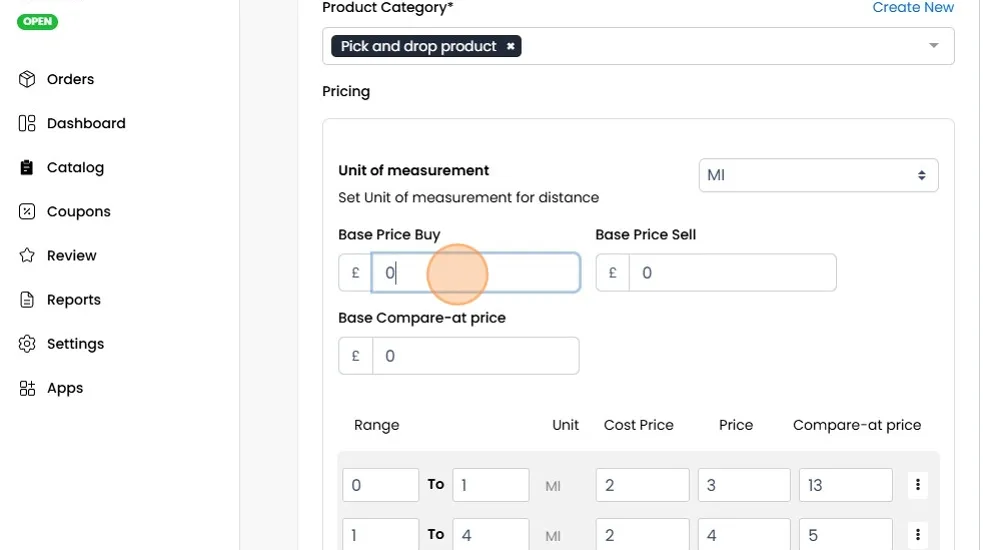Open options menu for the 1 To 4 range row
This screenshot has height=550, width=983.
(918, 534)
